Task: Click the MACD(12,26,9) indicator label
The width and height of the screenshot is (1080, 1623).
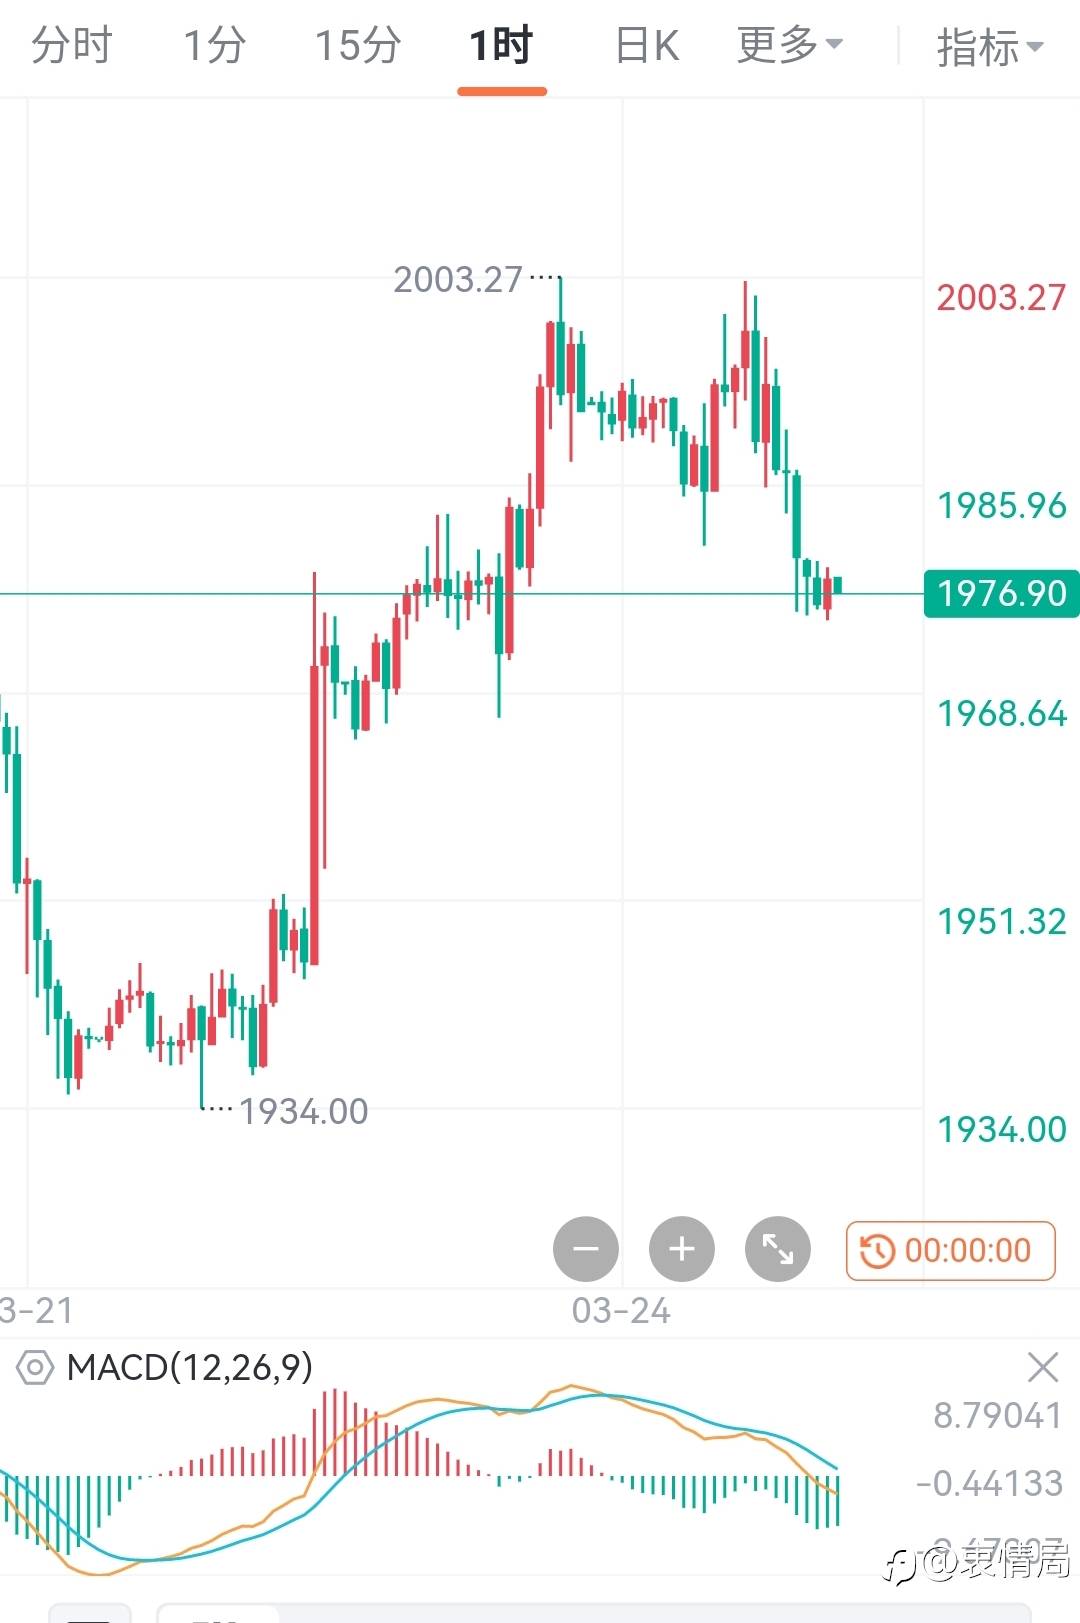Action: (190, 1367)
